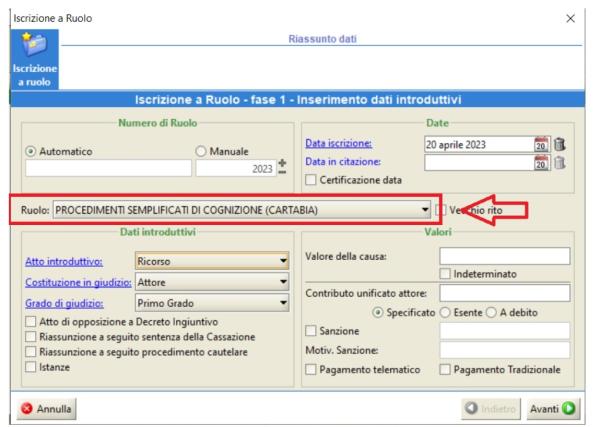Mark value as Indeterminato
The width and height of the screenshot is (600, 427).
[445, 274]
